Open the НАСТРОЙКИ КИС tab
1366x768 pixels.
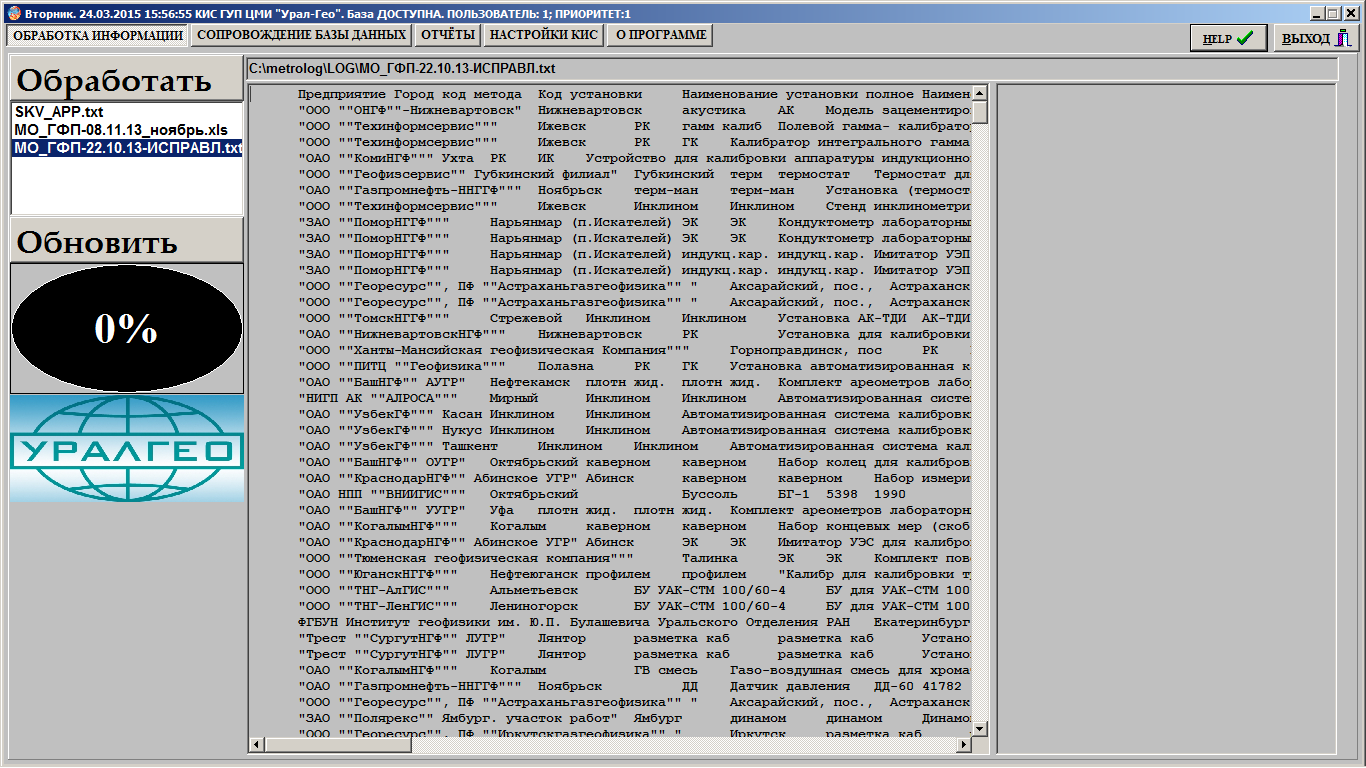click(x=543, y=35)
